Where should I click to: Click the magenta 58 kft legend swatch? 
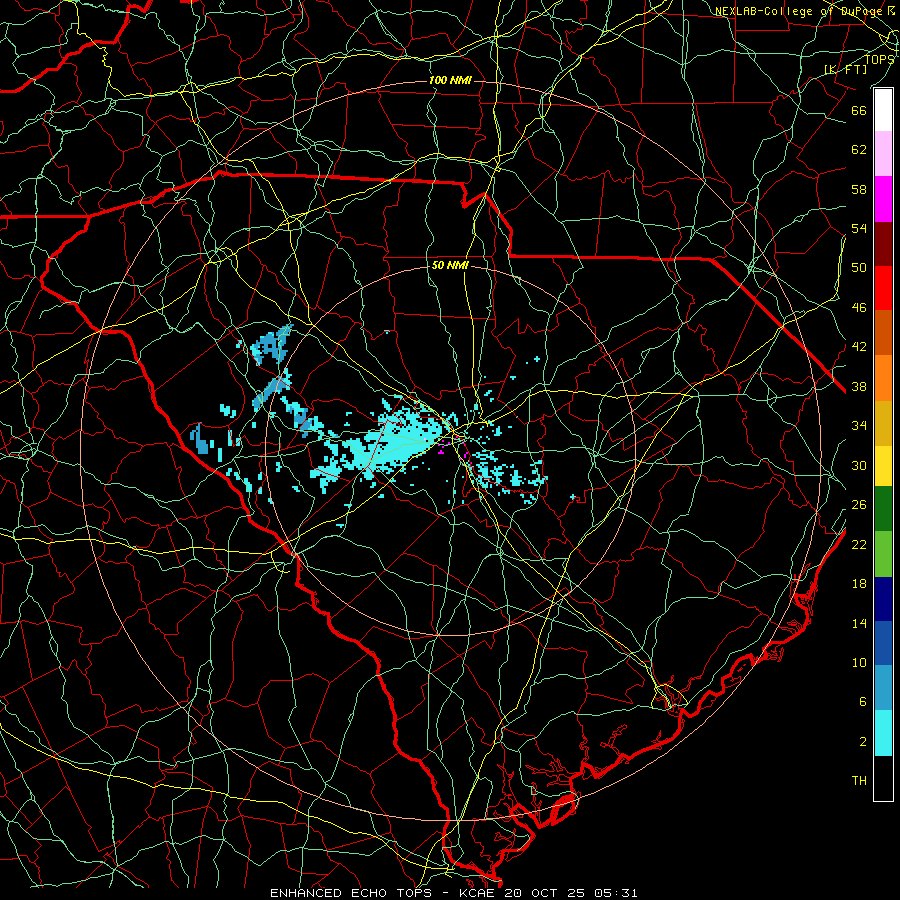pos(883,199)
